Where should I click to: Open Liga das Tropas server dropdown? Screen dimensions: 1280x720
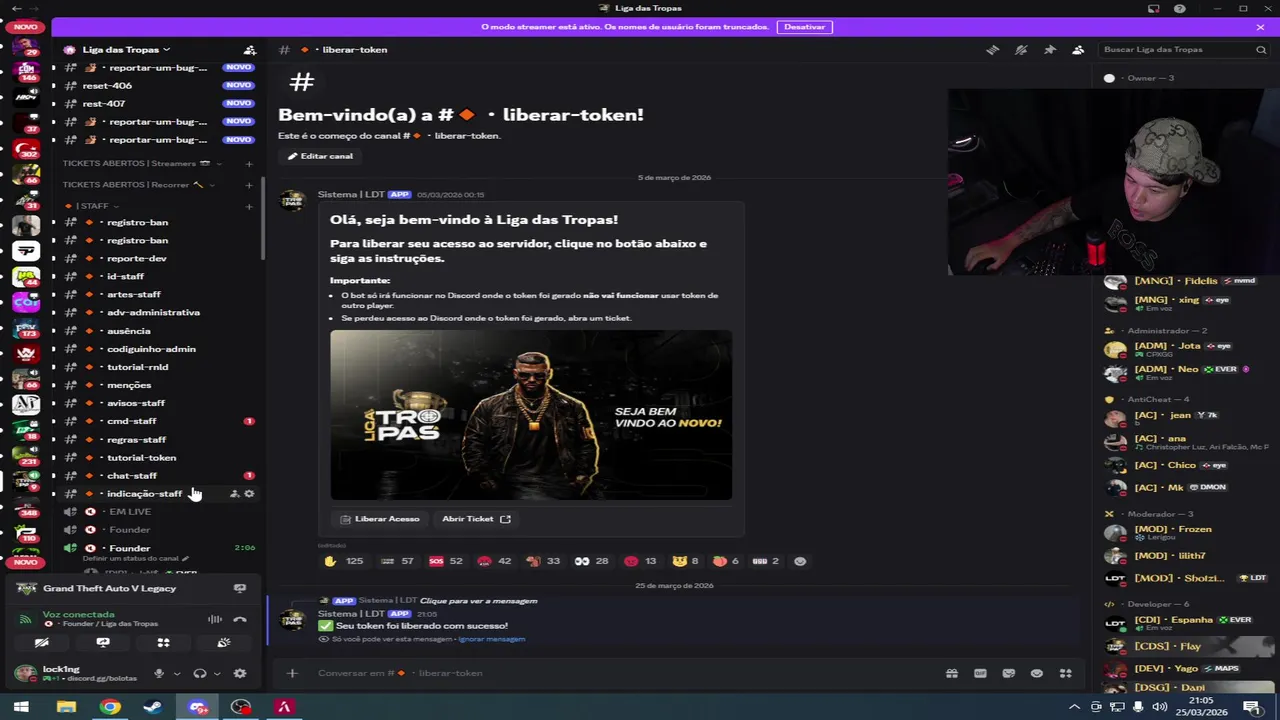[126, 50]
